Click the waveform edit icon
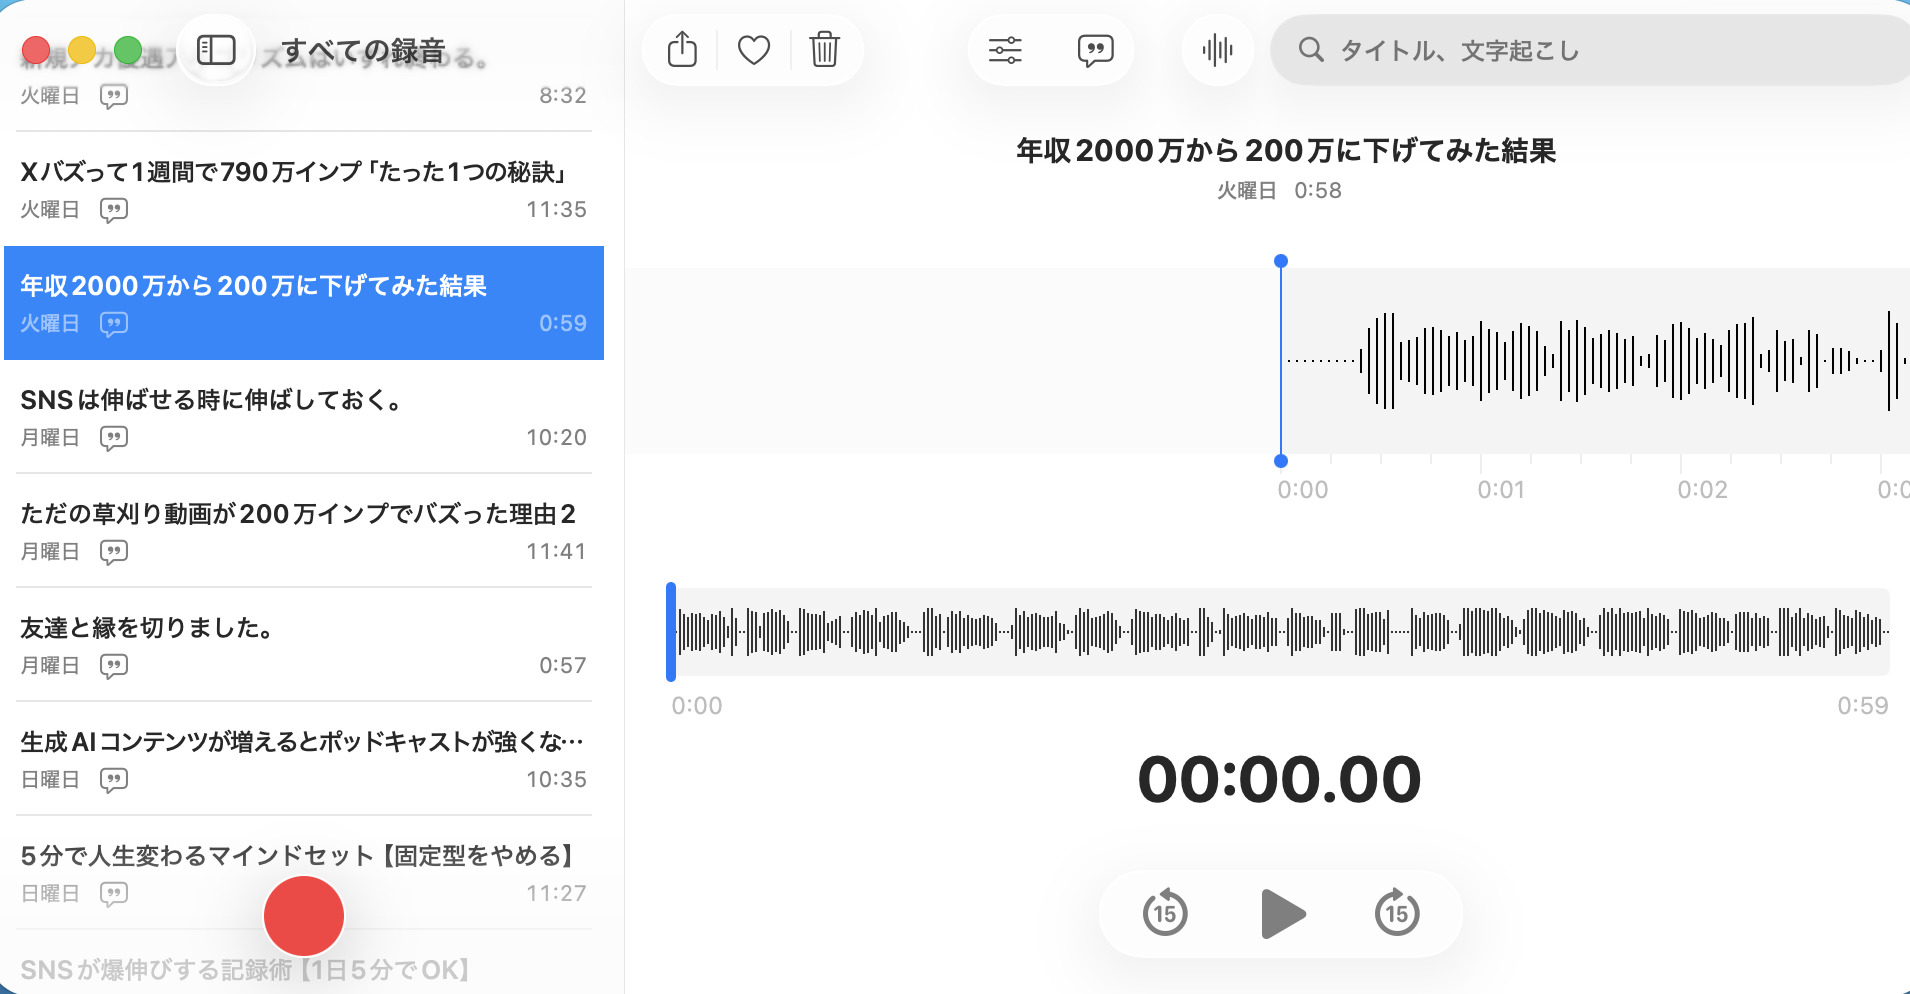Screen dimensions: 1910x994 [1217, 50]
